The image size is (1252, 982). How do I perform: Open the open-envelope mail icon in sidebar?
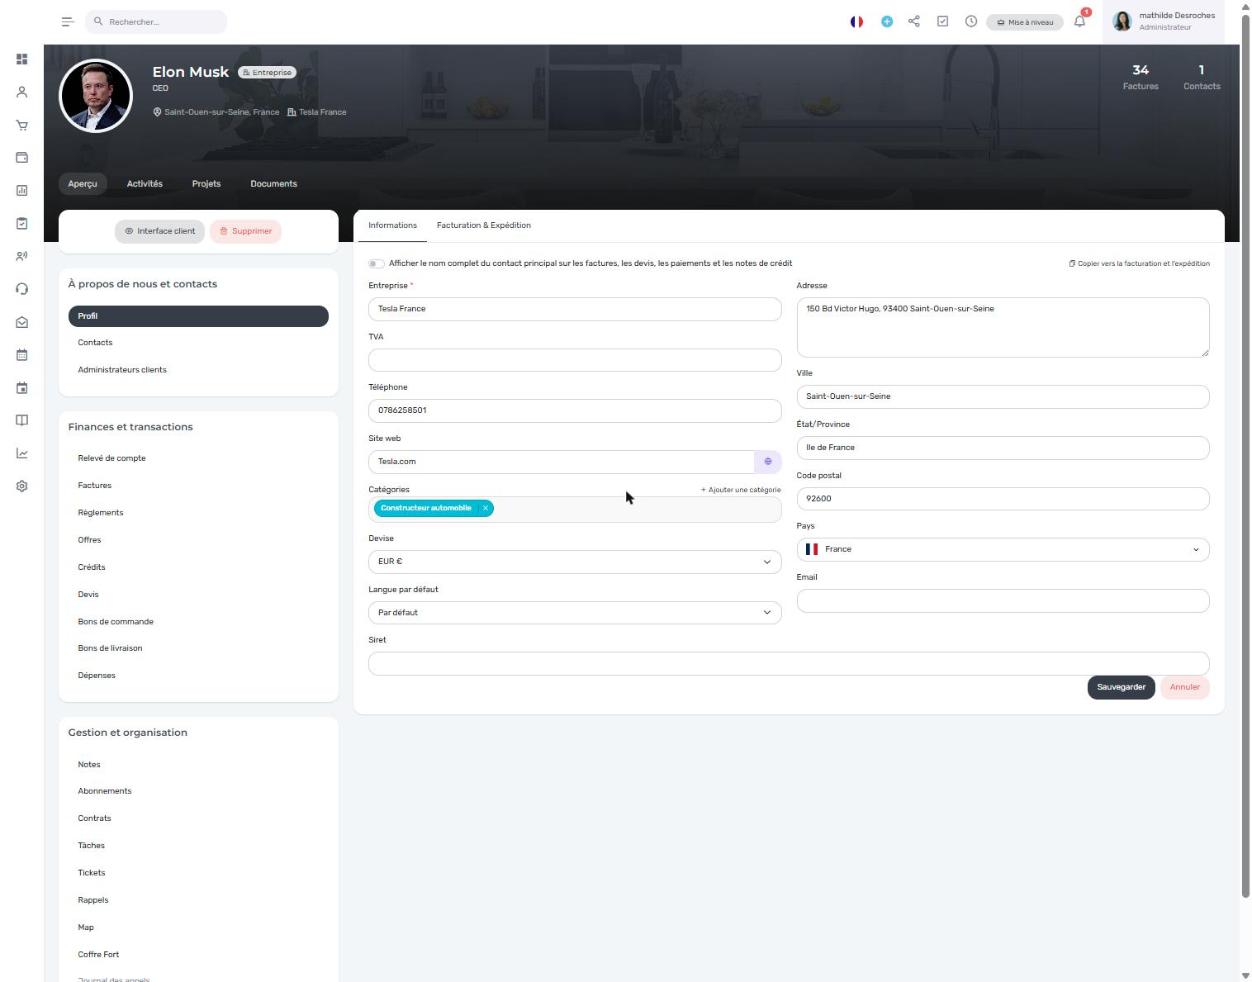pos(22,322)
